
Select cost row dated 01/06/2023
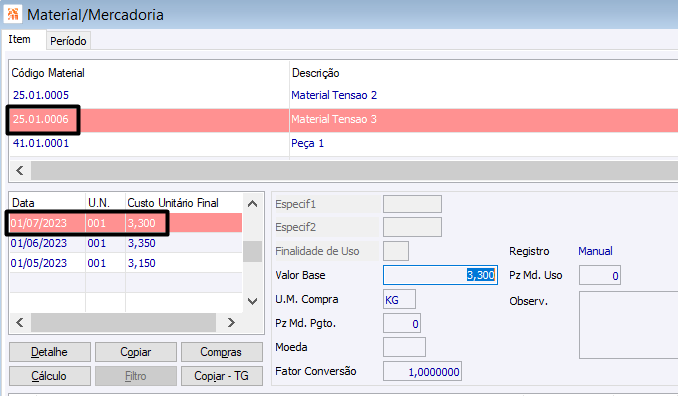126,243
